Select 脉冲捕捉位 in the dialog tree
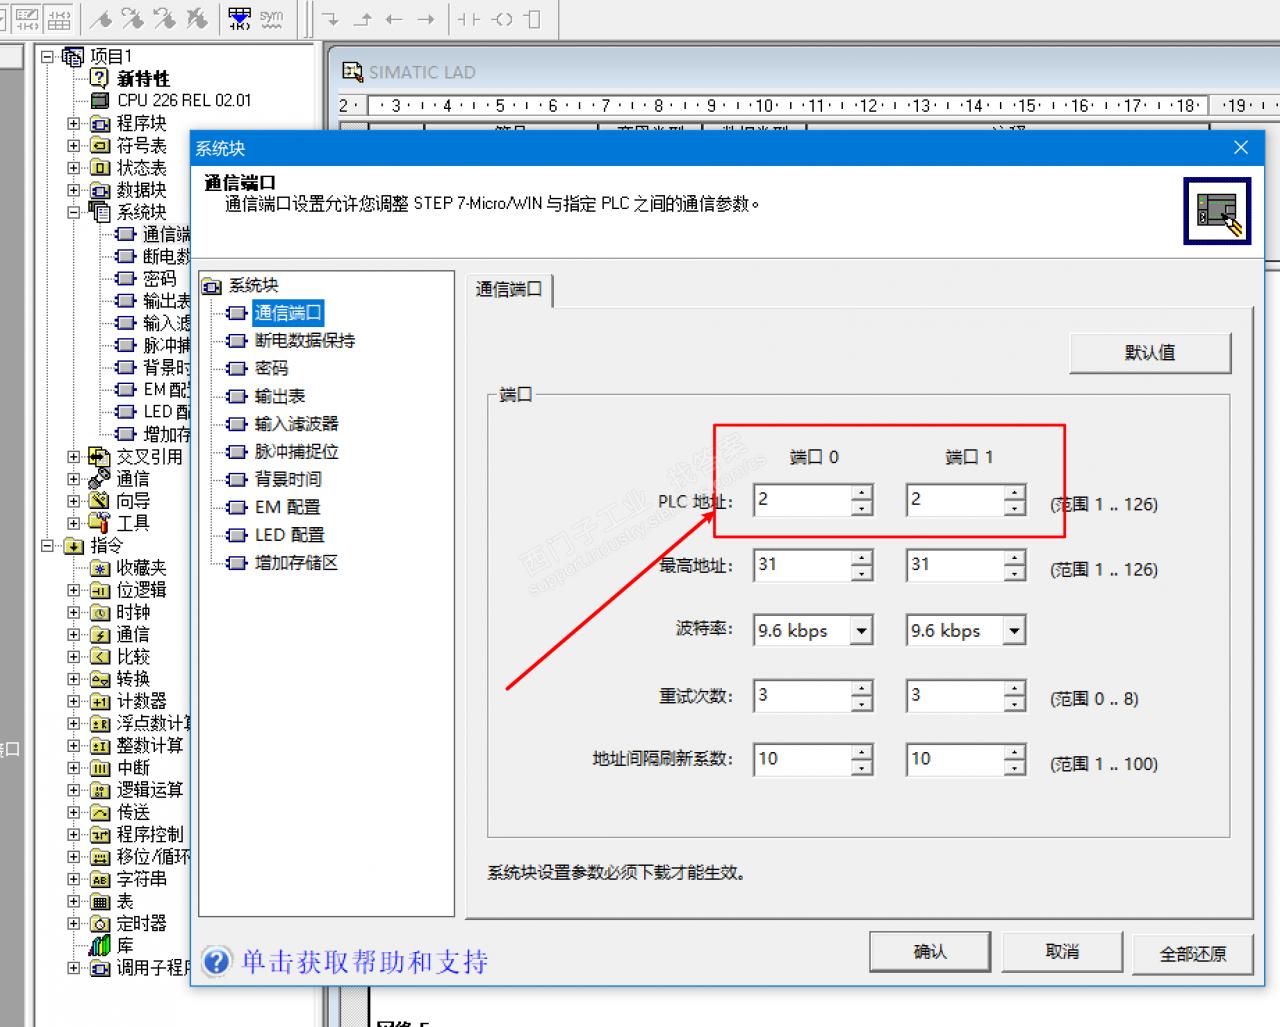 [x=296, y=452]
